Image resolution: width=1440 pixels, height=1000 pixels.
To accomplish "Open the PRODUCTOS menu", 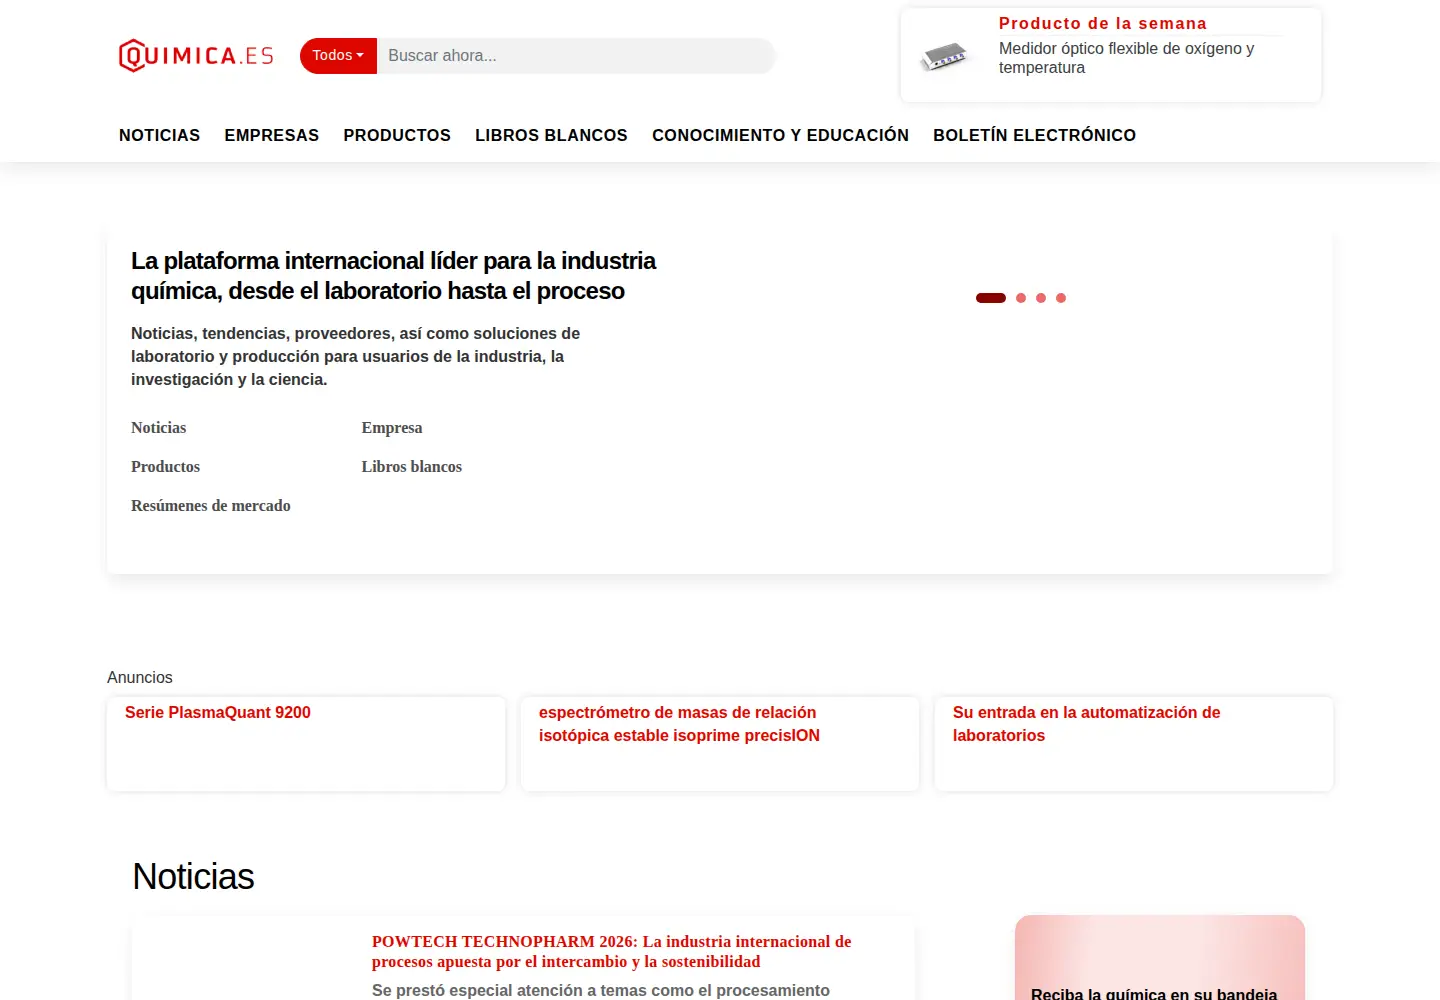I will pos(397,135).
